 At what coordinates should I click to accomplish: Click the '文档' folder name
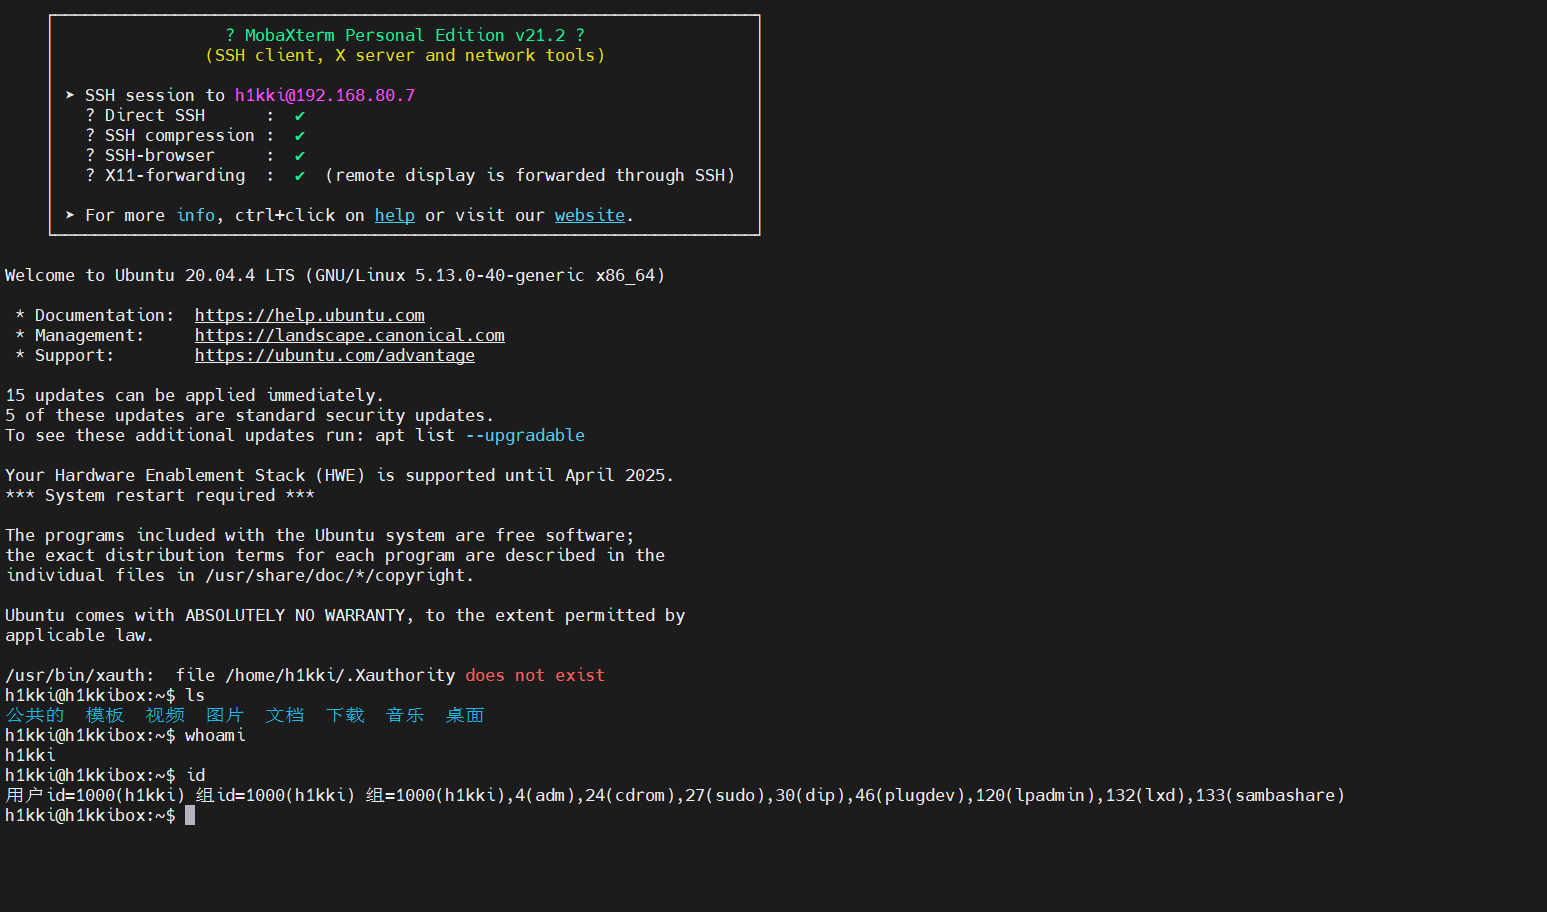(285, 715)
